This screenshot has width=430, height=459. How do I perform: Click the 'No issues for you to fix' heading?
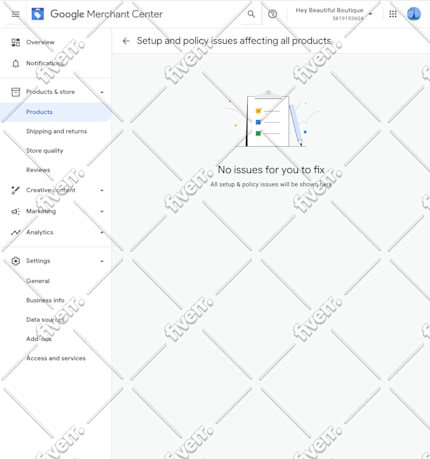(271, 170)
